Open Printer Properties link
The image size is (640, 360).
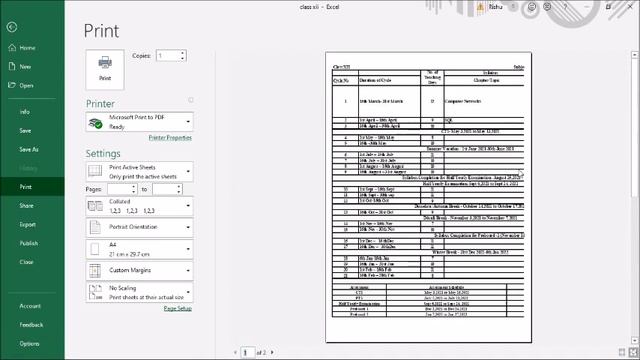pos(170,138)
